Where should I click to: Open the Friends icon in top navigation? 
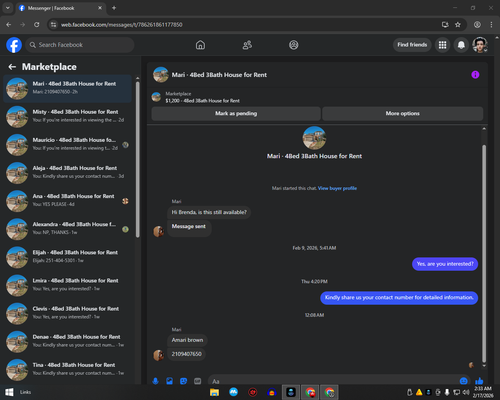pos(247,45)
